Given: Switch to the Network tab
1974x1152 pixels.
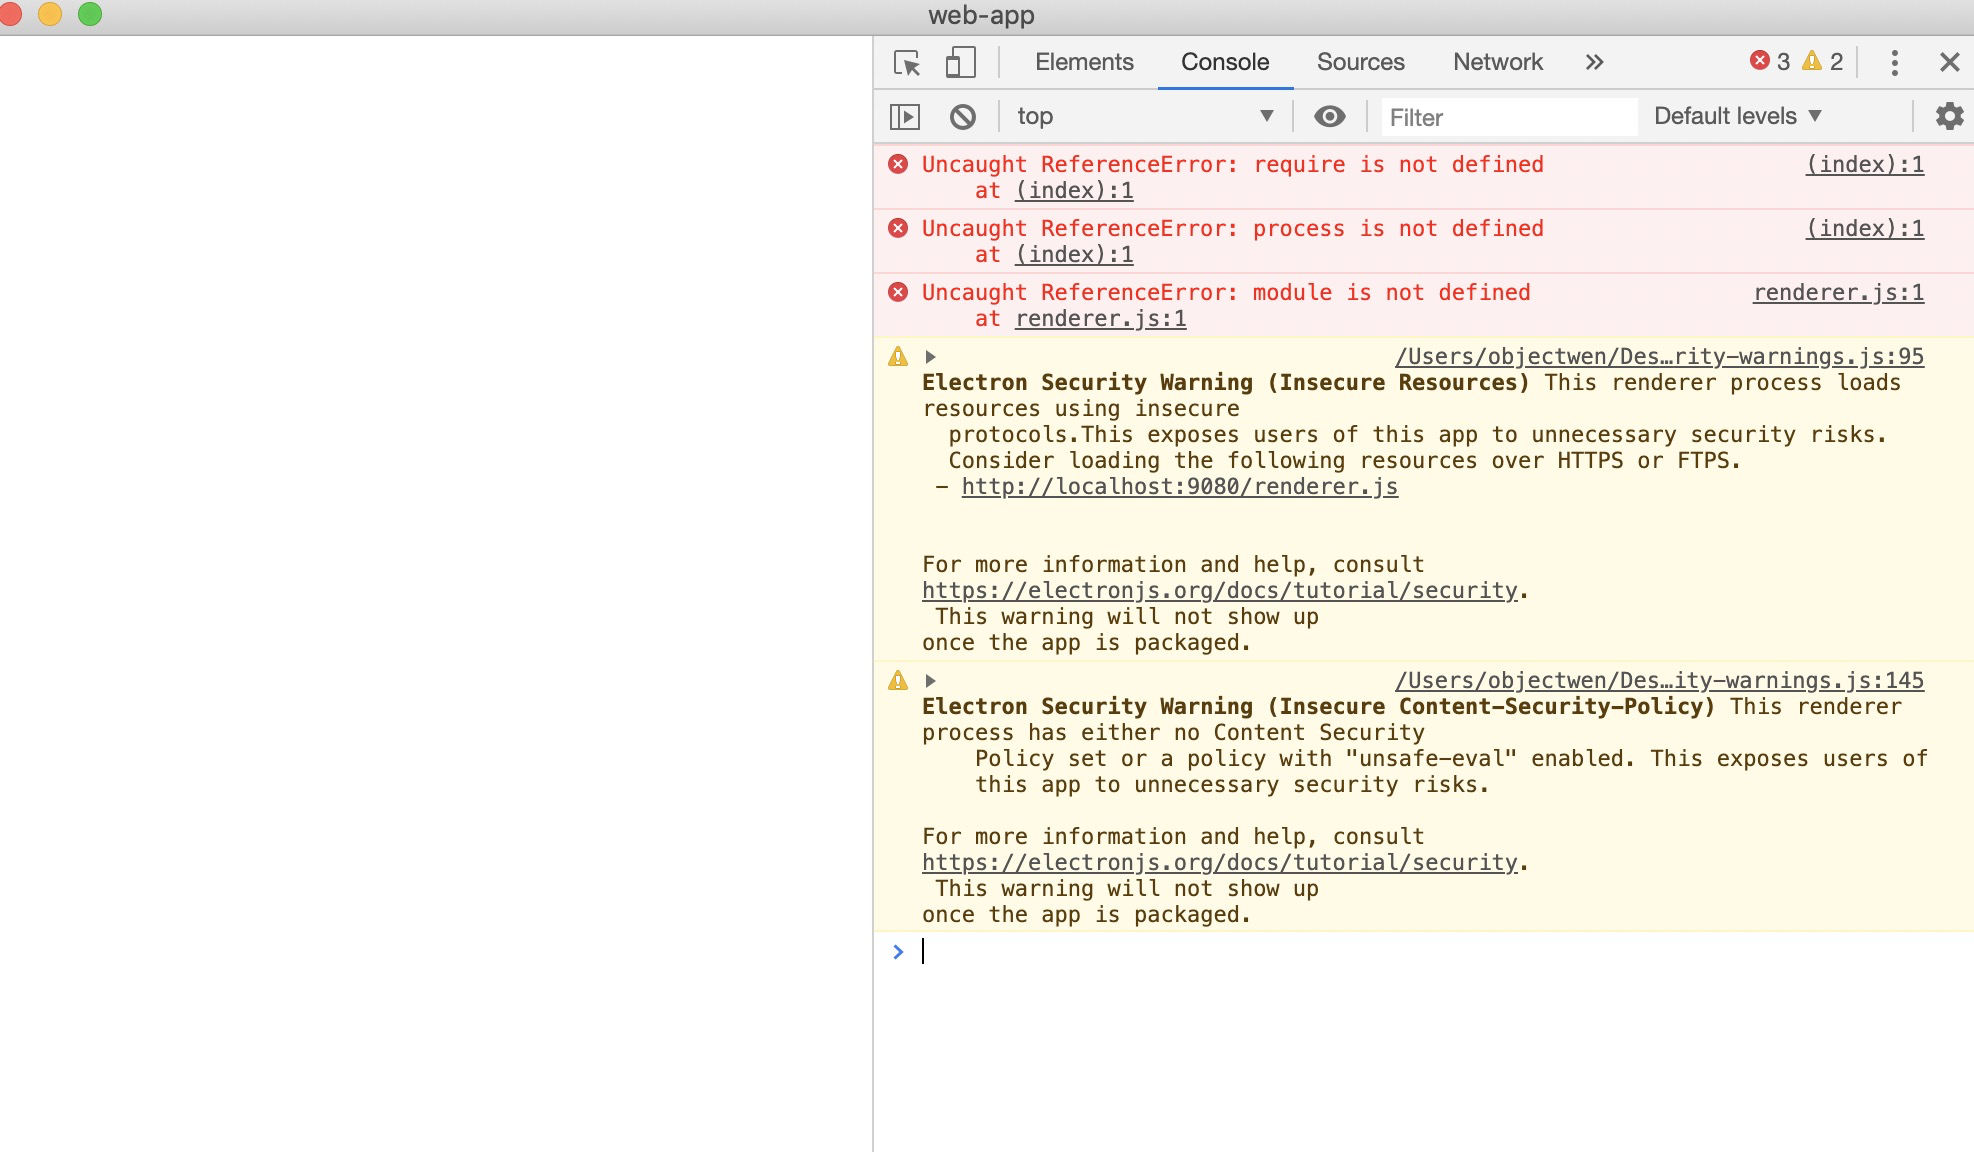Looking at the screenshot, I should click(x=1497, y=62).
